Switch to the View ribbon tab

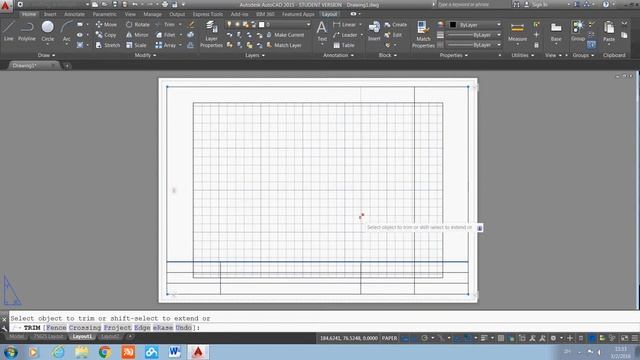coord(130,14)
